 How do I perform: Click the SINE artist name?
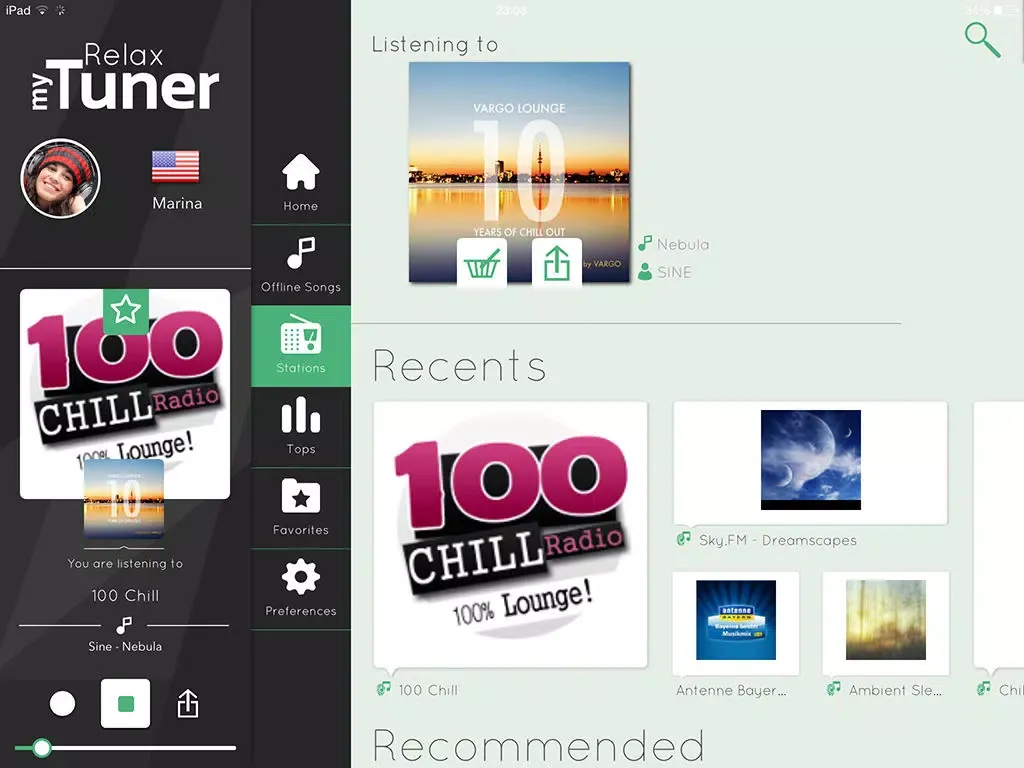pos(674,272)
